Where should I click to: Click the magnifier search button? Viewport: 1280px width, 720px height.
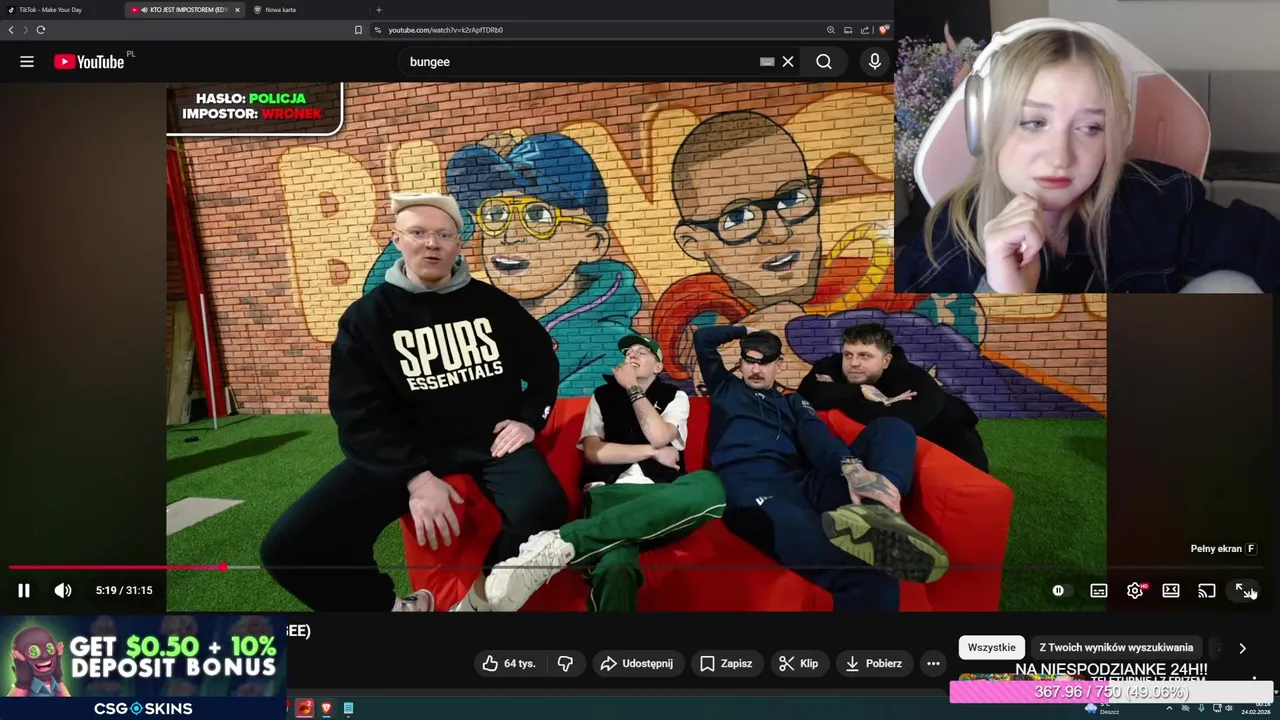pyautogui.click(x=824, y=62)
